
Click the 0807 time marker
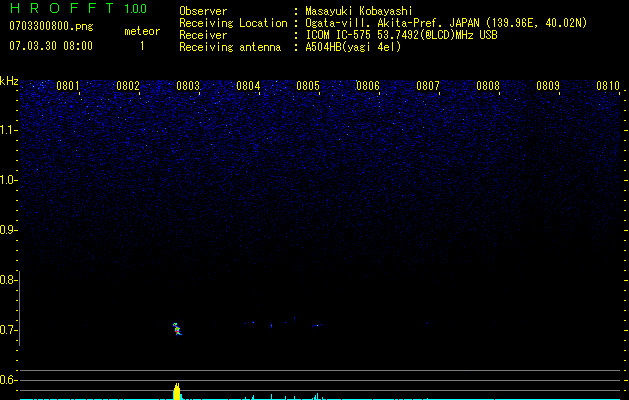click(428, 86)
